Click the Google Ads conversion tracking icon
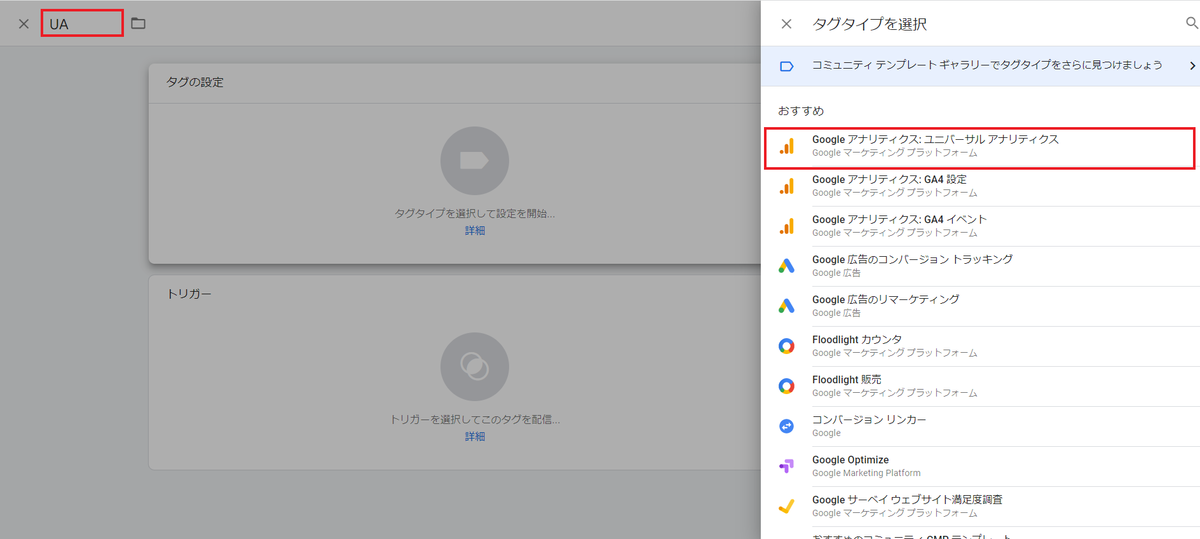The height and width of the screenshot is (539, 1200). pyautogui.click(x=787, y=266)
